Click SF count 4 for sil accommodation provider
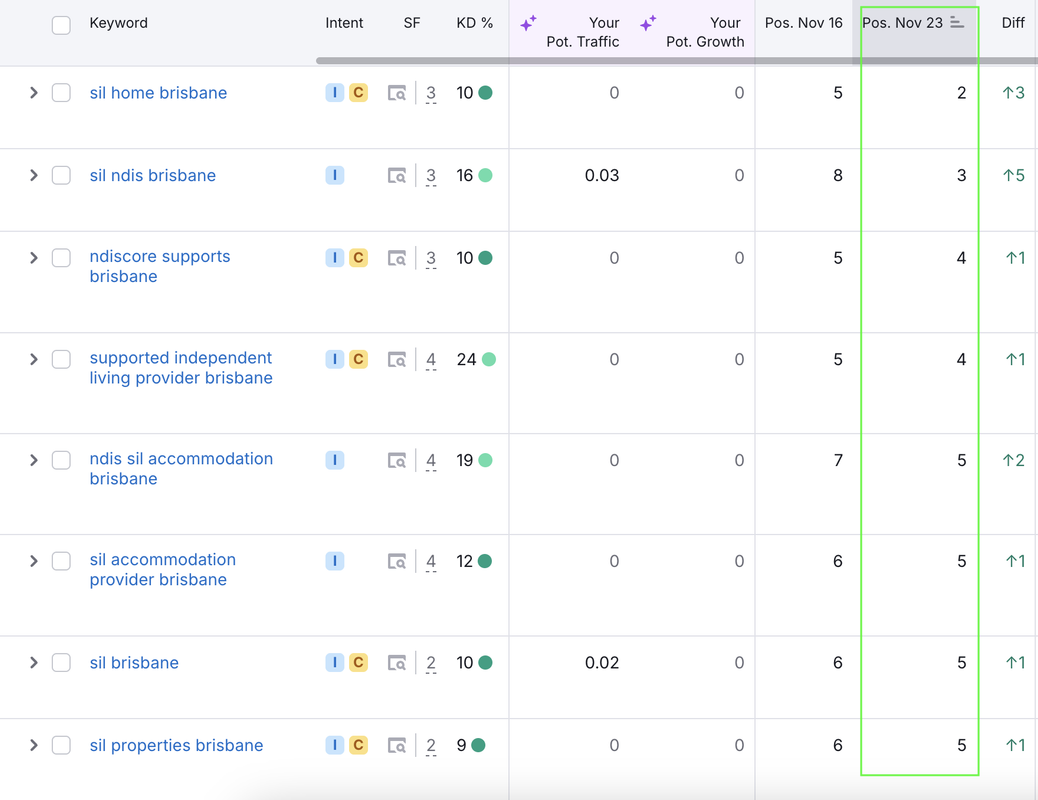1038x800 pixels. pyautogui.click(x=431, y=562)
